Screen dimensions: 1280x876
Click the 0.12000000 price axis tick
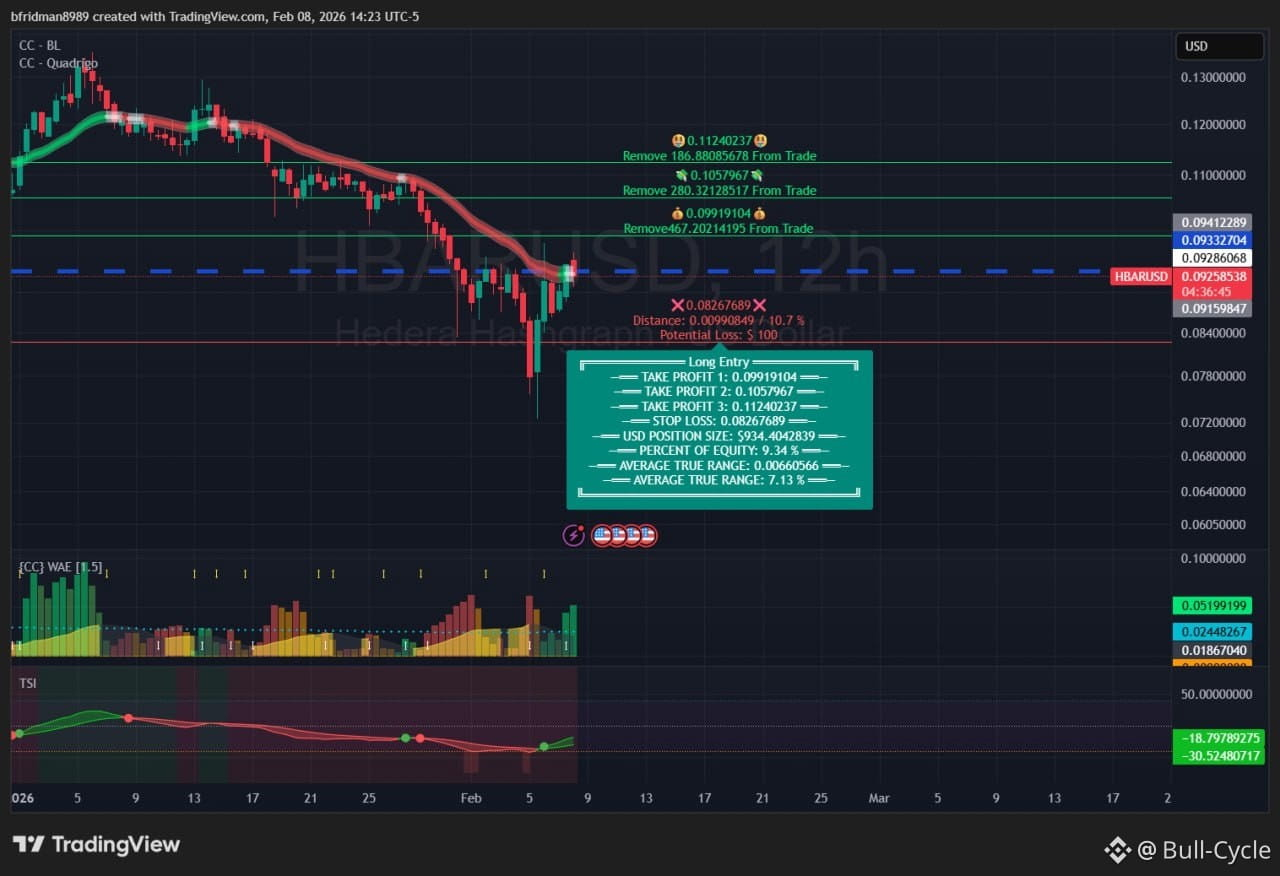coord(1213,125)
